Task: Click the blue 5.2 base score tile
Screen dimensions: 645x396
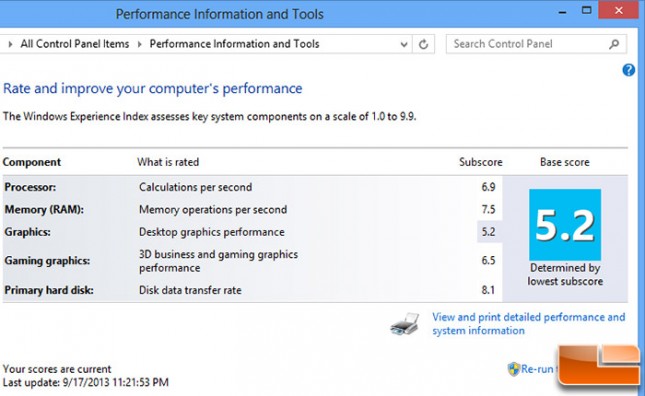Action: [x=565, y=225]
